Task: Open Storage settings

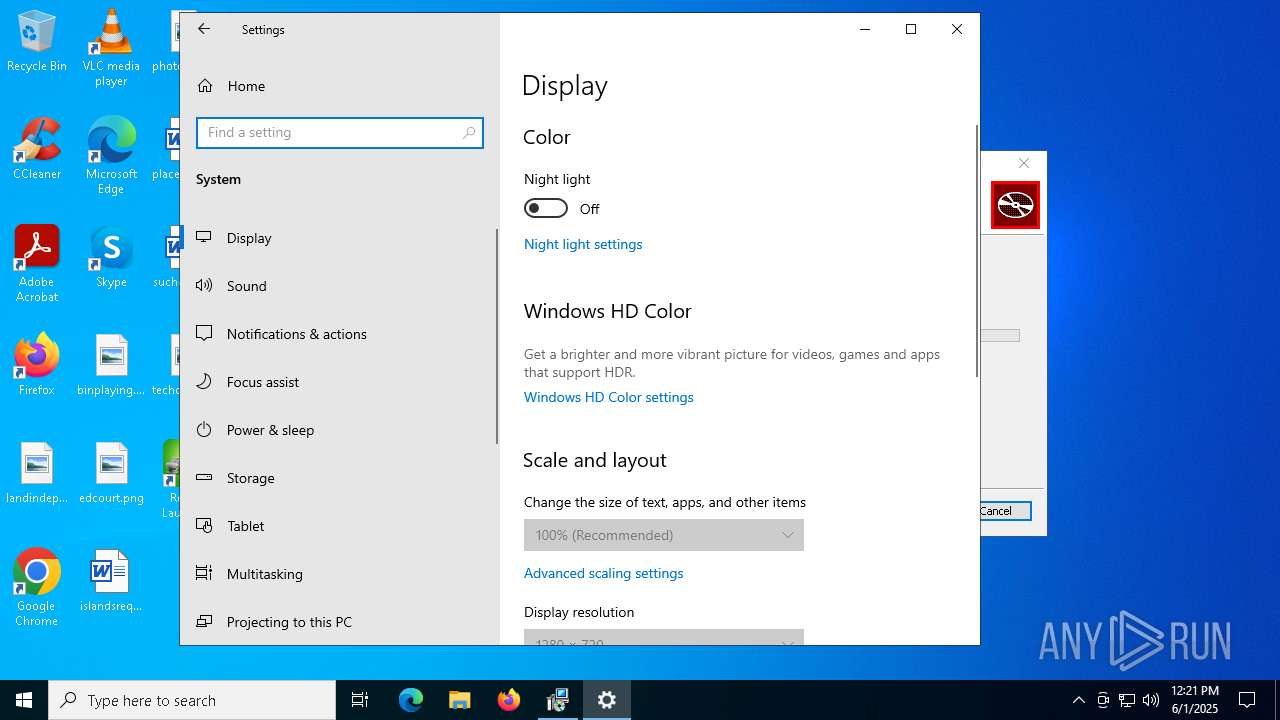Action: click(x=338, y=478)
